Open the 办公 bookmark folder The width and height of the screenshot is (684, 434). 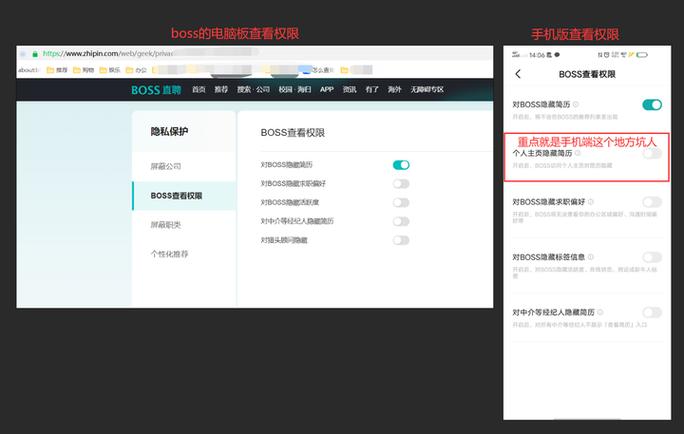(136, 70)
